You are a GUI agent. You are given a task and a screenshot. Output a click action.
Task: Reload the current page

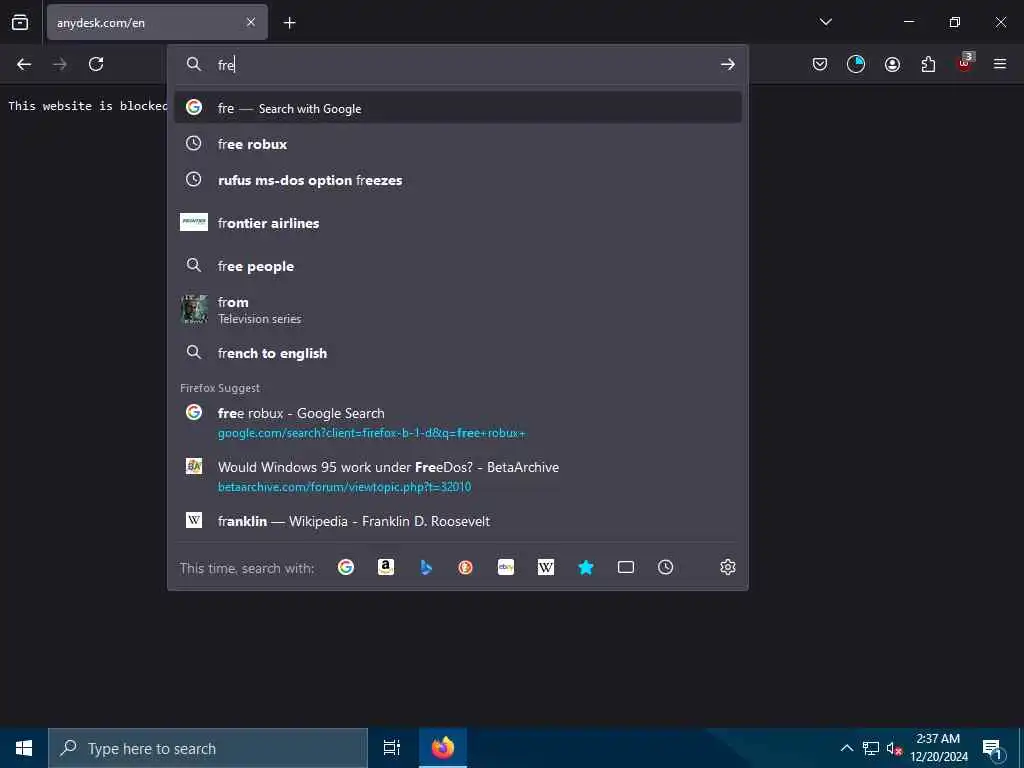[x=96, y=64]
